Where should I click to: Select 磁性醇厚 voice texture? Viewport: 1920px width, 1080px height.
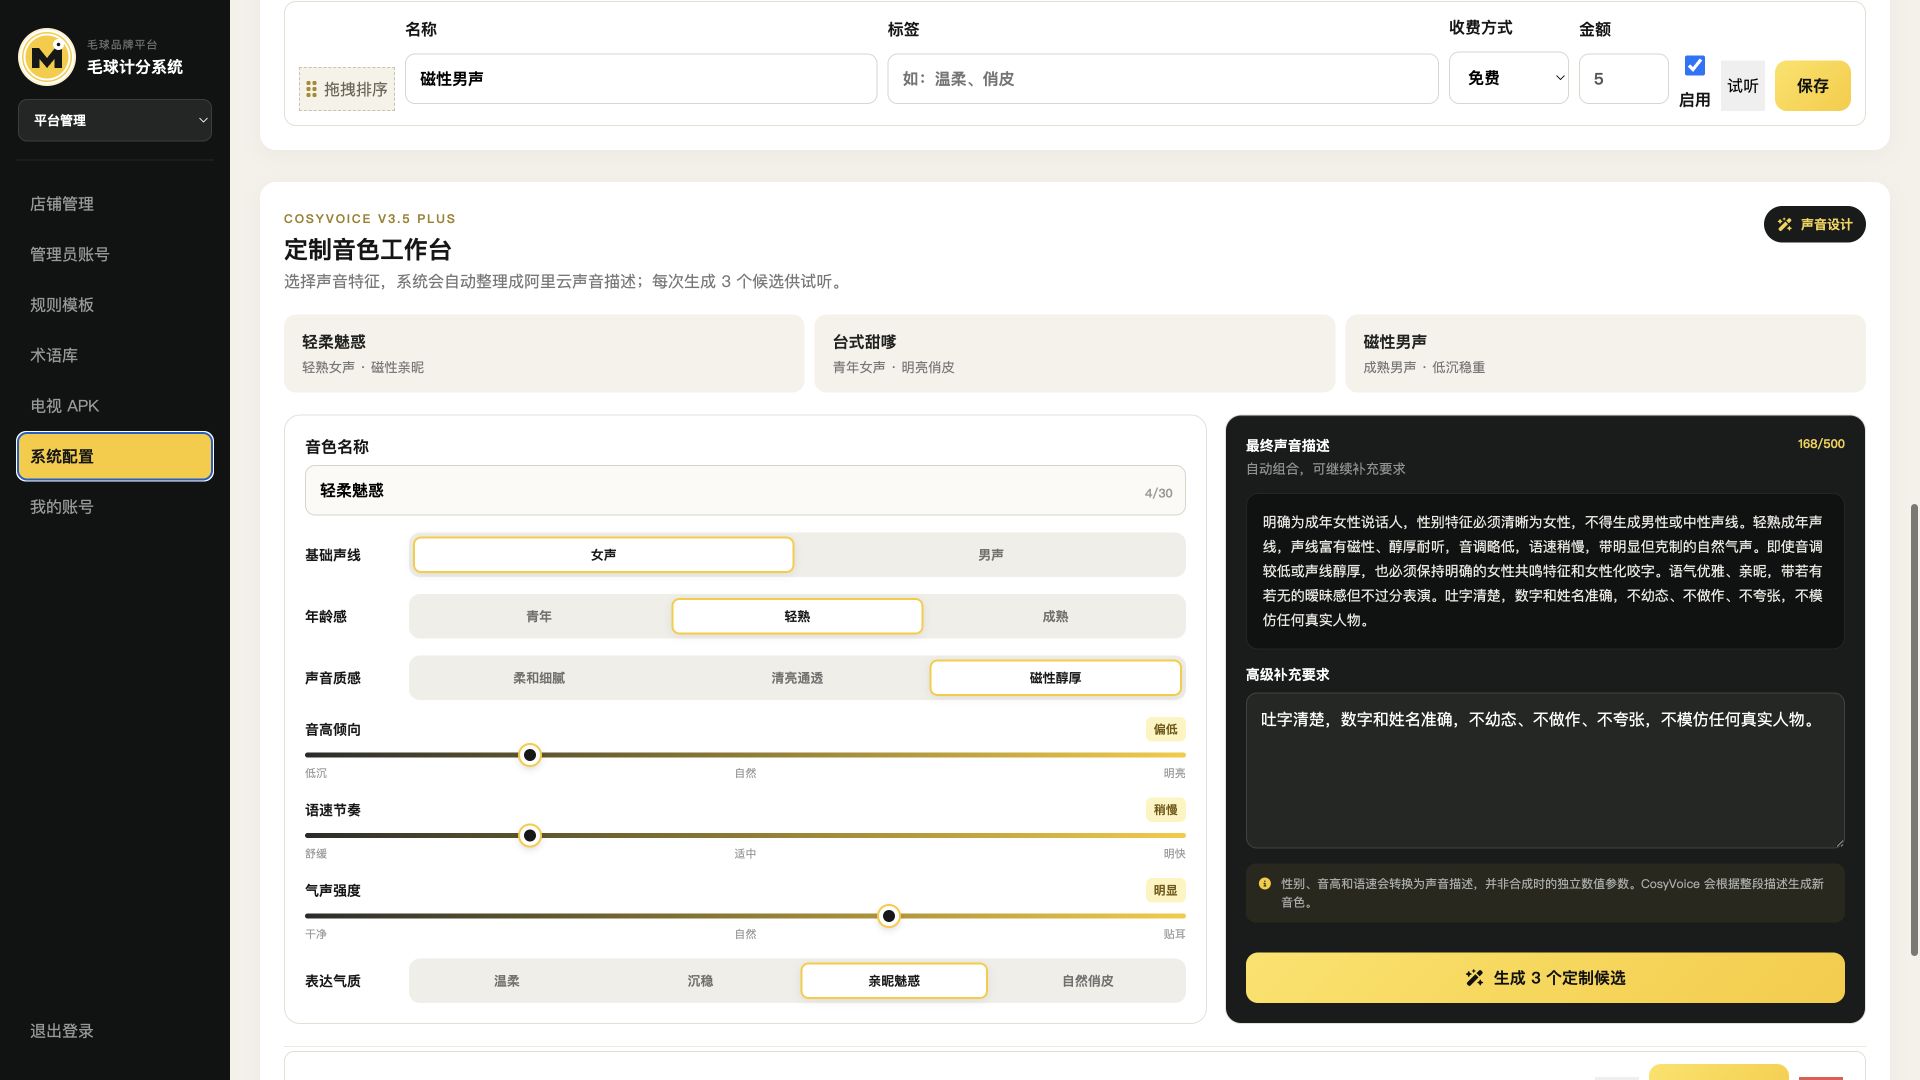[x=1055, y=678]
